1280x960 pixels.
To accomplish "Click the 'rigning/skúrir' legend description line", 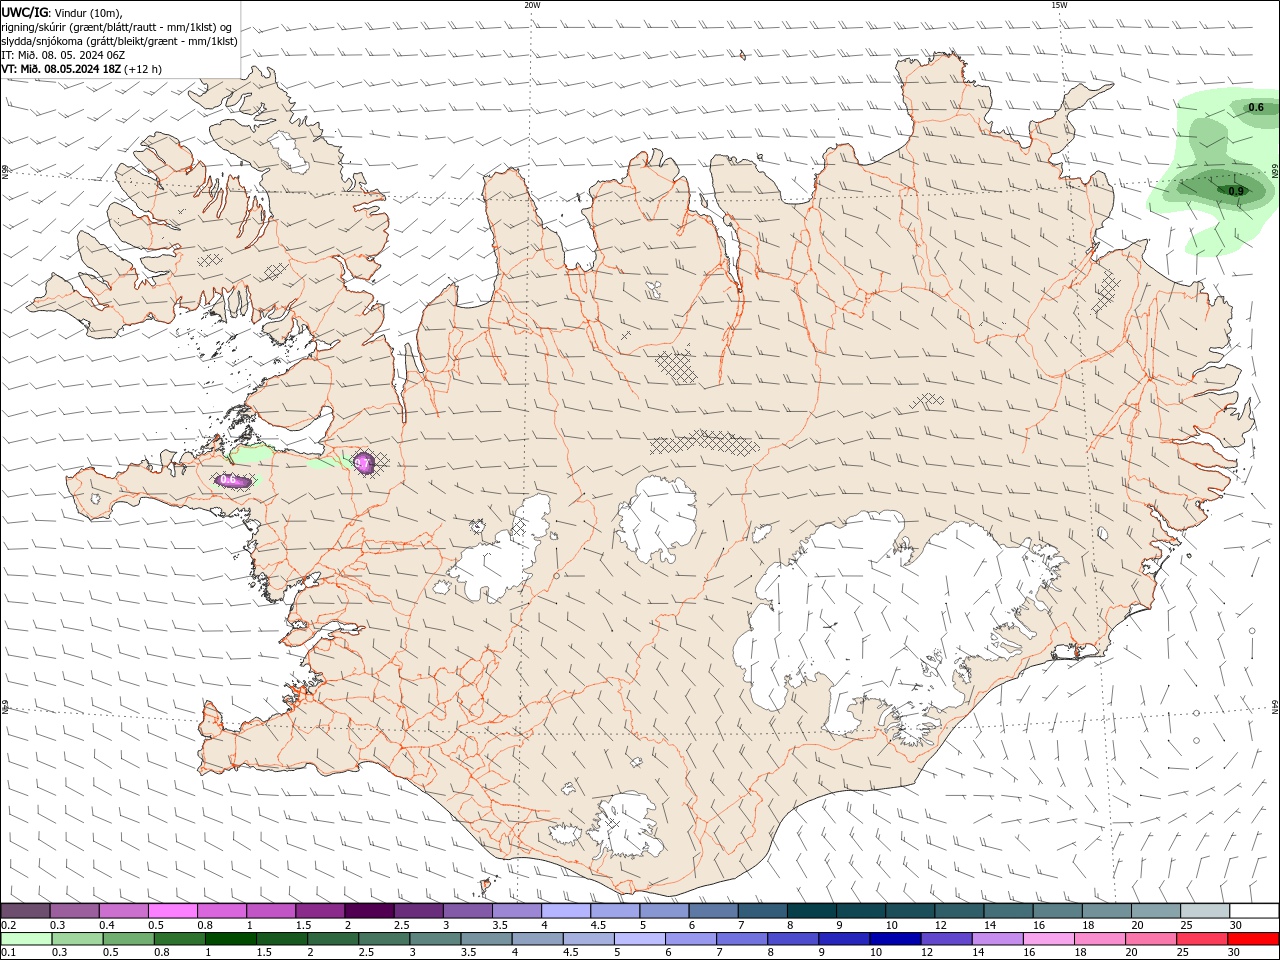I will click(117, 27).
